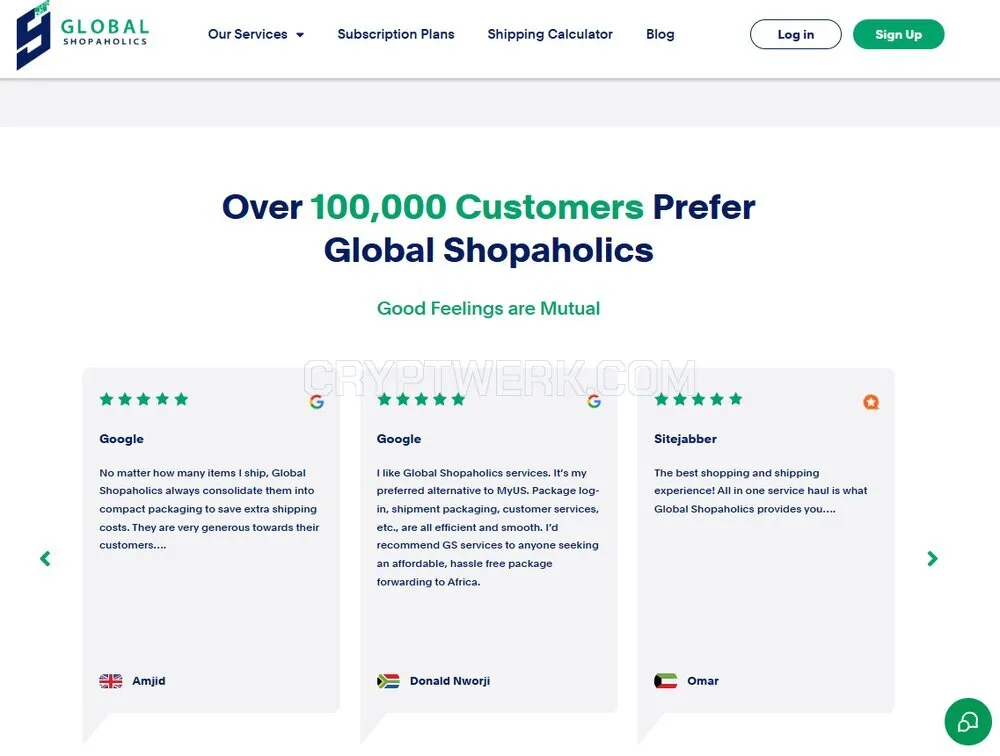1000x756 pixels.
Task: Show previous reviews with left arrow
Action: click(x=45, y=559)
